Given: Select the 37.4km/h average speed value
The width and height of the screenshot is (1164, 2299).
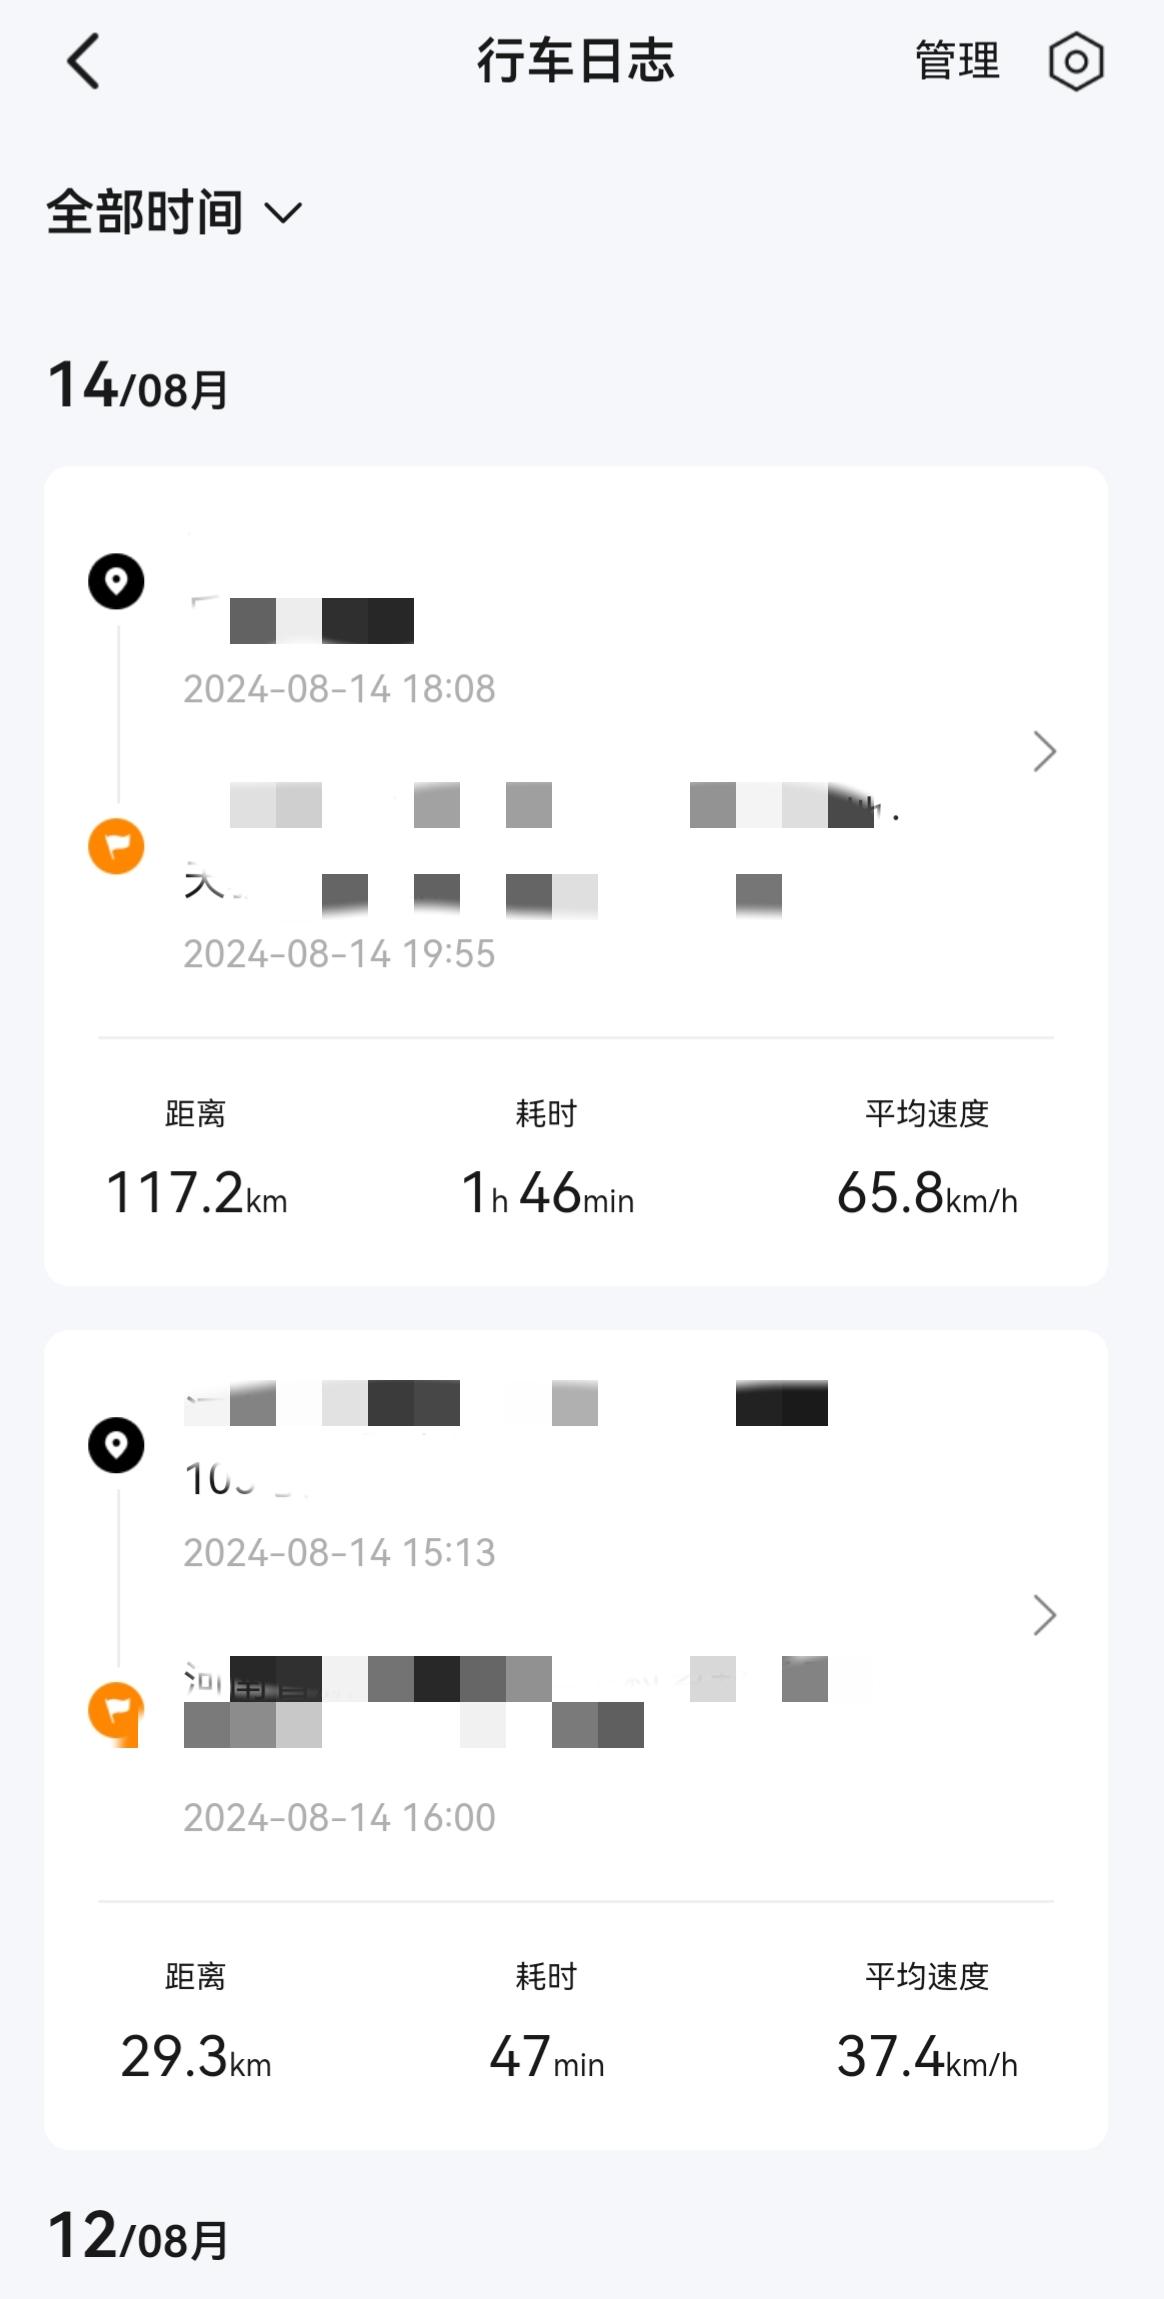Looking at the screenshot, I should coord(927,2057).
